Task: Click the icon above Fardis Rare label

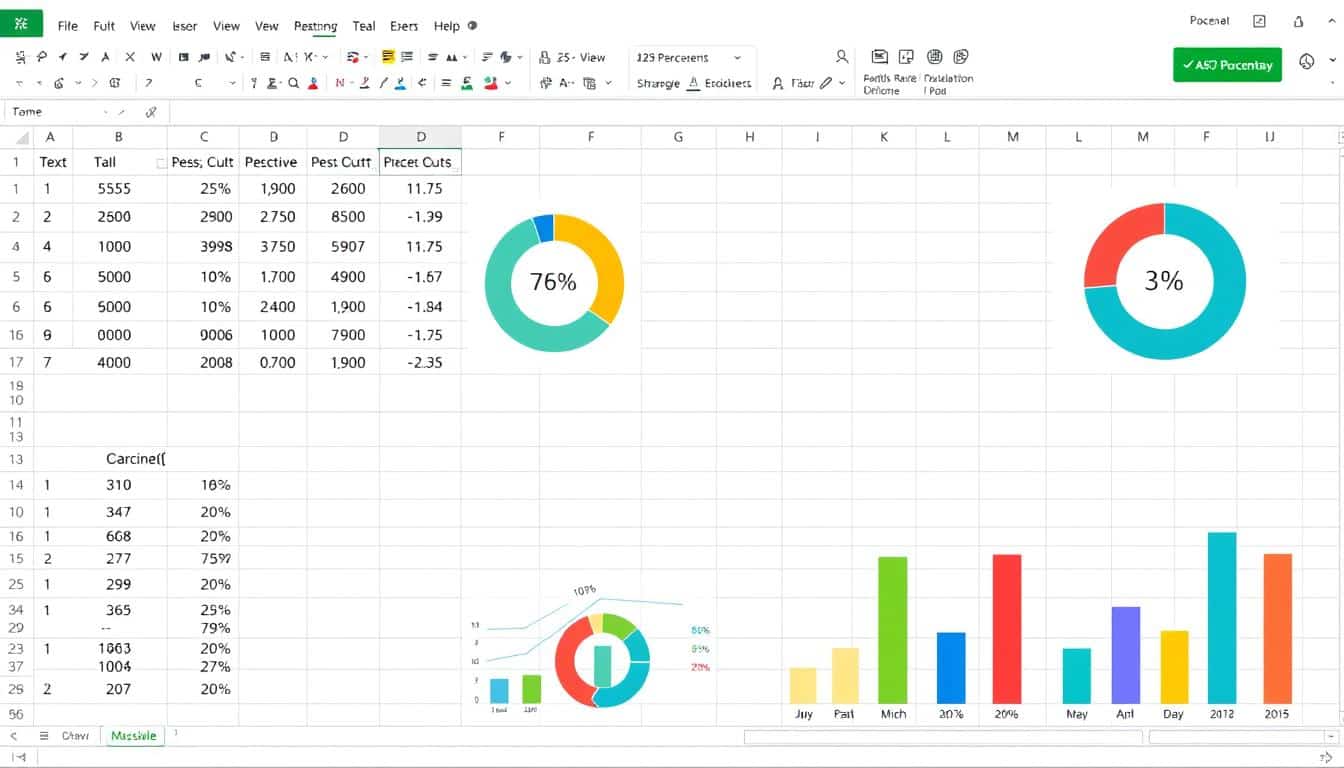Action: [880, 57]
